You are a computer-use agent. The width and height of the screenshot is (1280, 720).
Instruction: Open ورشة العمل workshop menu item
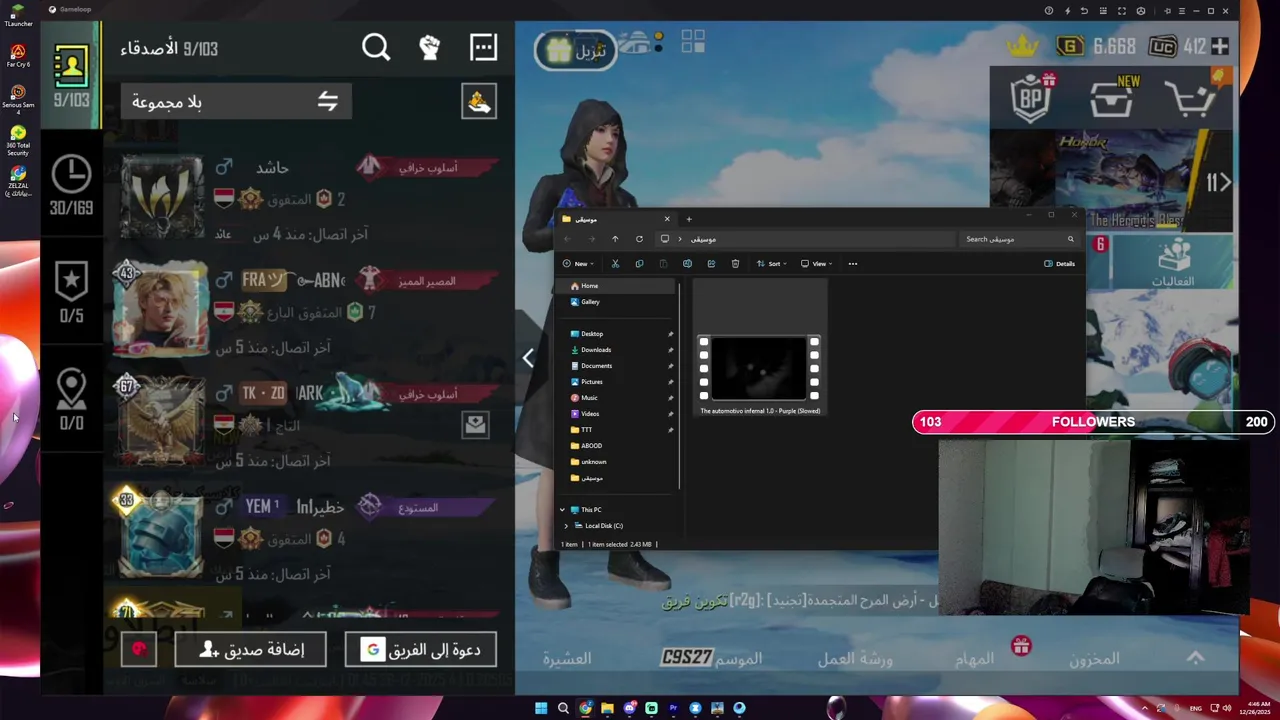855,659
